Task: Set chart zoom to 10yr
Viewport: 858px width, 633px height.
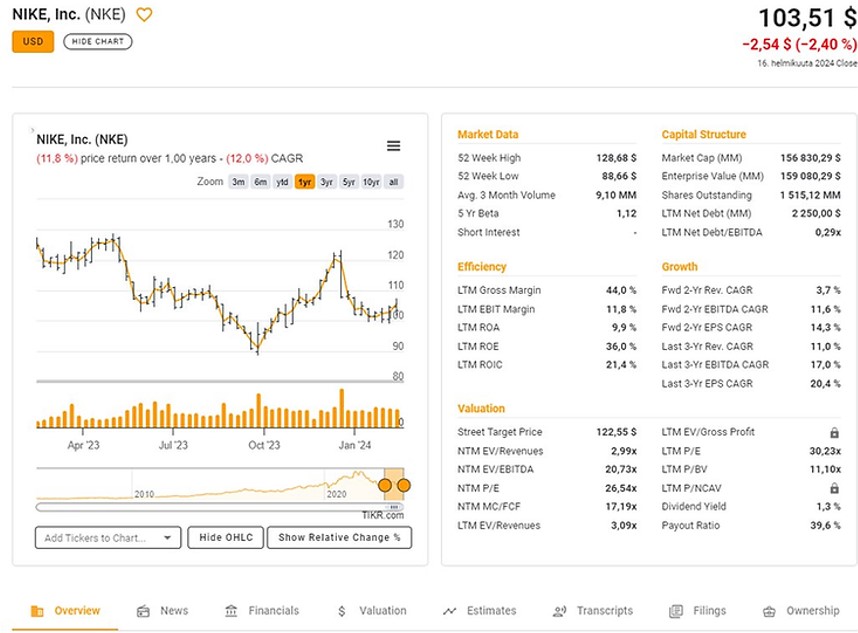Action: pos(371,182)
